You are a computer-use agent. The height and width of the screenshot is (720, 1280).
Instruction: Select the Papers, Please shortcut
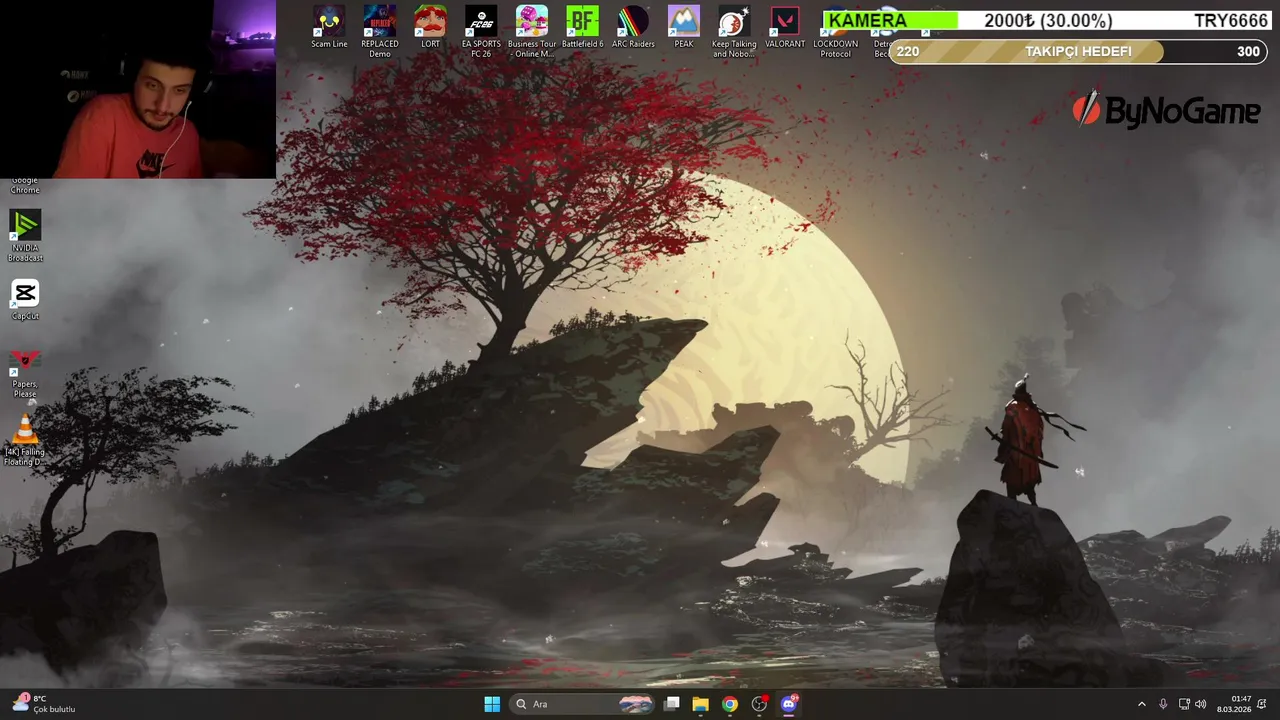point(25,372)
